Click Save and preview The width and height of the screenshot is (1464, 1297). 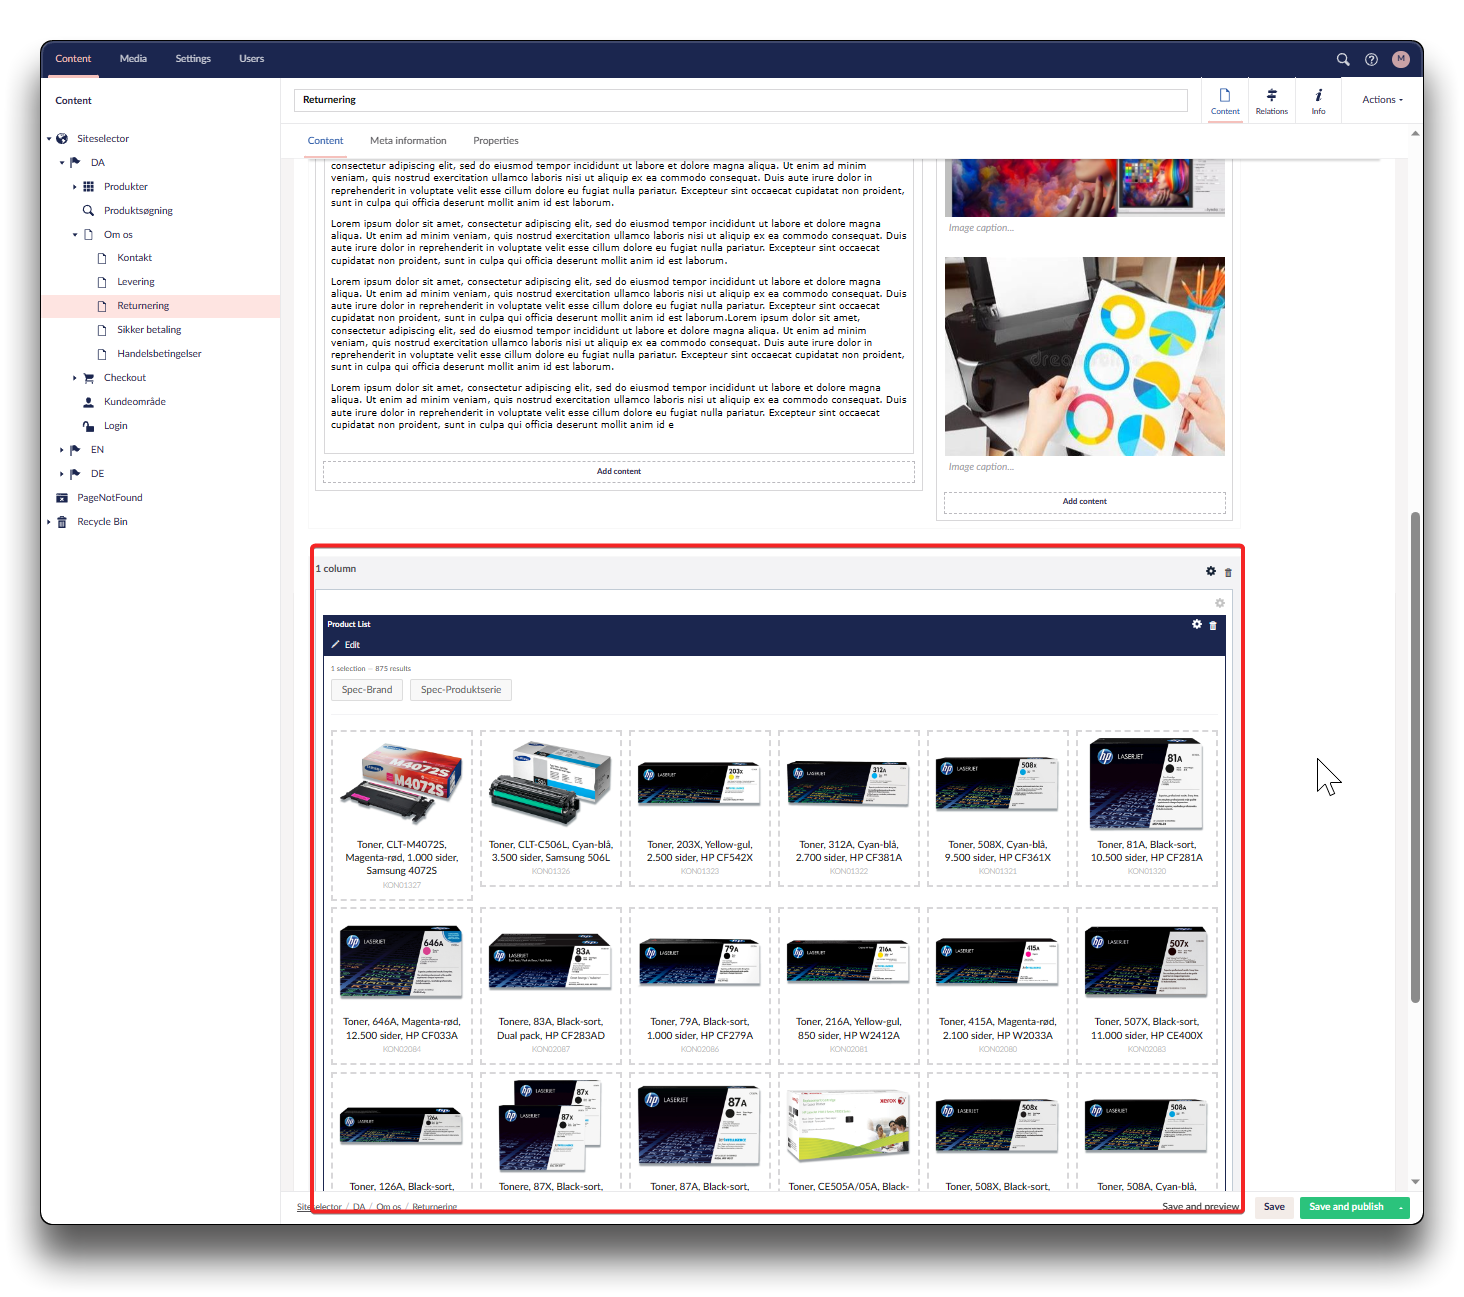pyautogui.click(x=1200, y=1207)
